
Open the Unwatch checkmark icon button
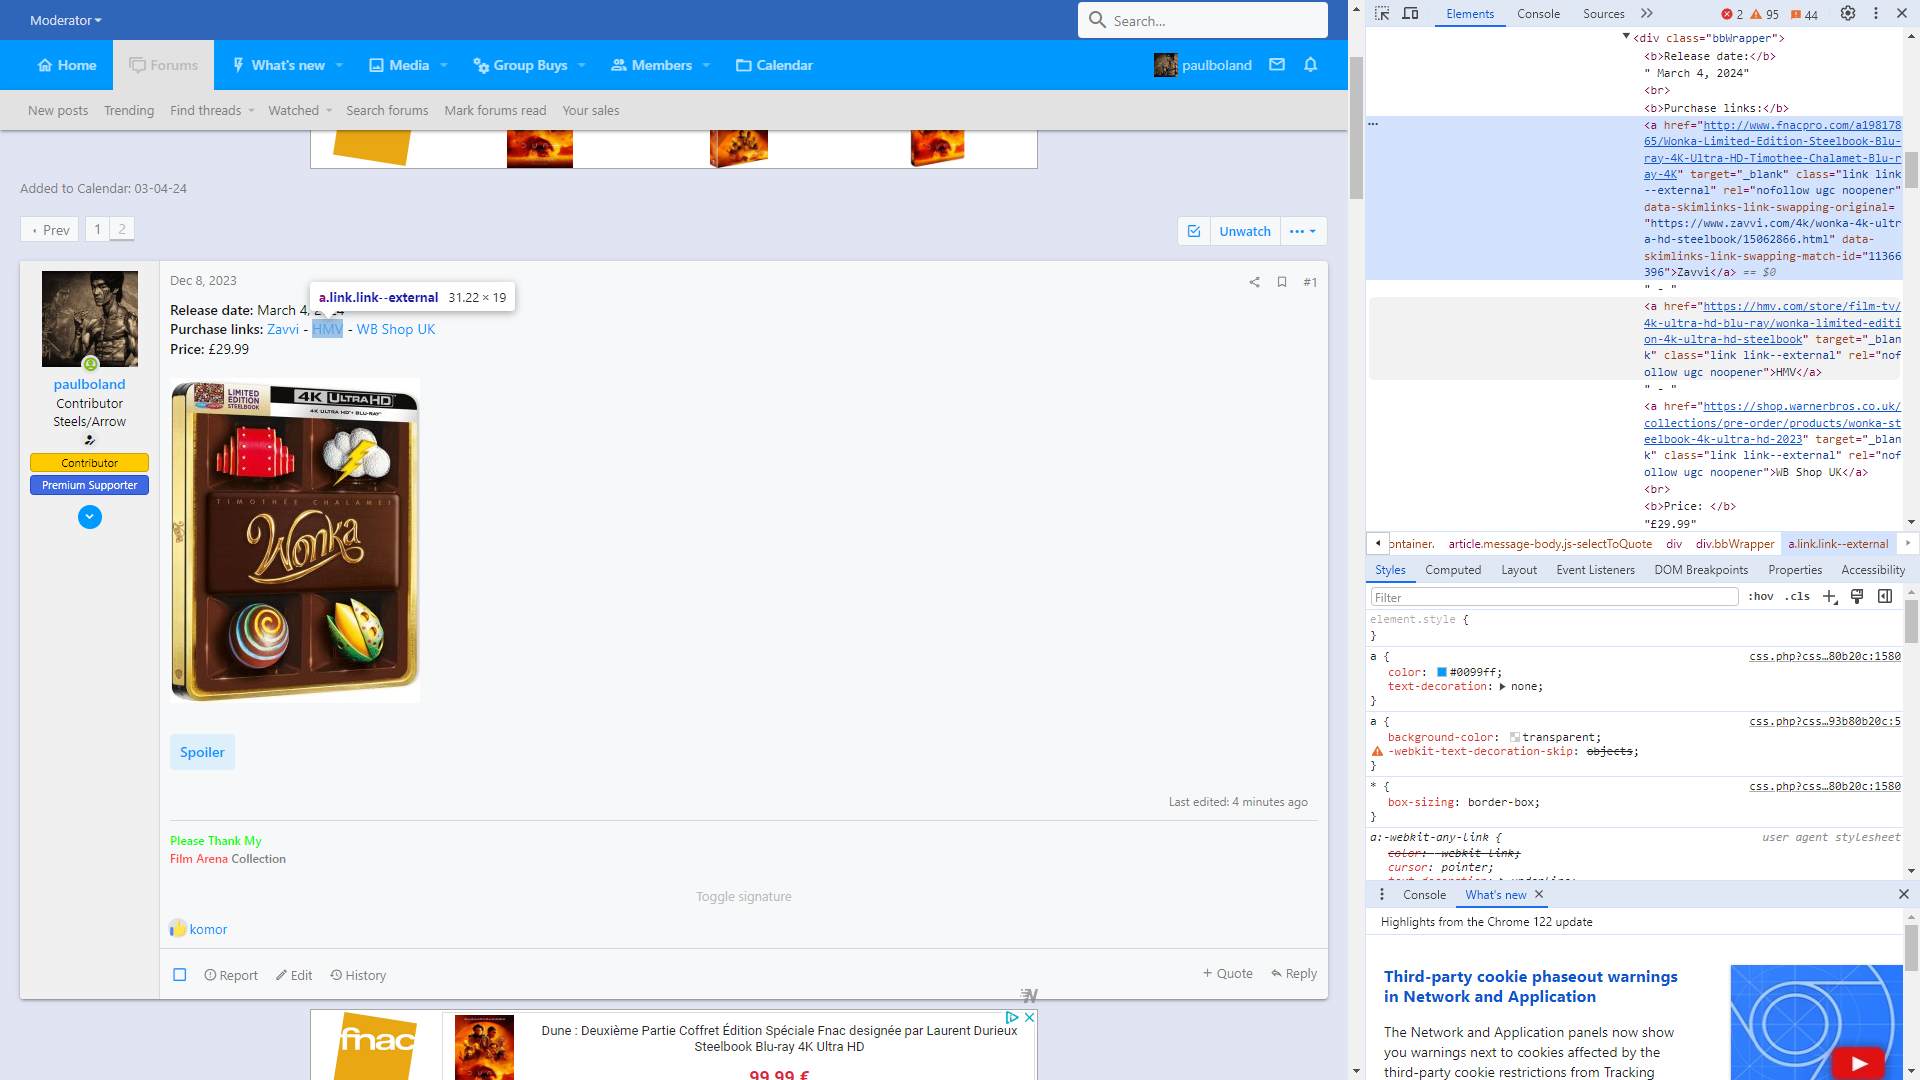click(1194, 231)
